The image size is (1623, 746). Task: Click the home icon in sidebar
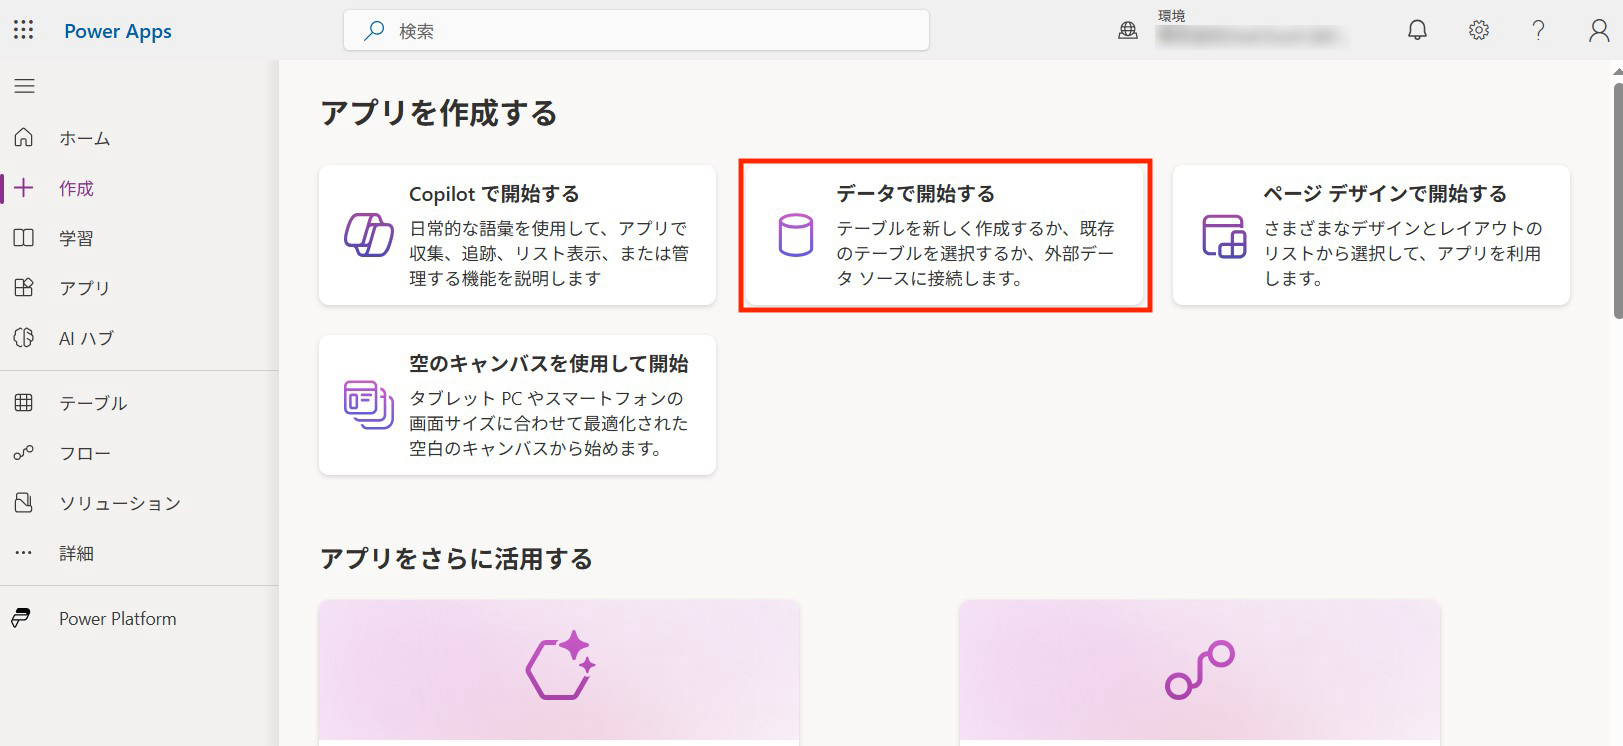(24, 137)
